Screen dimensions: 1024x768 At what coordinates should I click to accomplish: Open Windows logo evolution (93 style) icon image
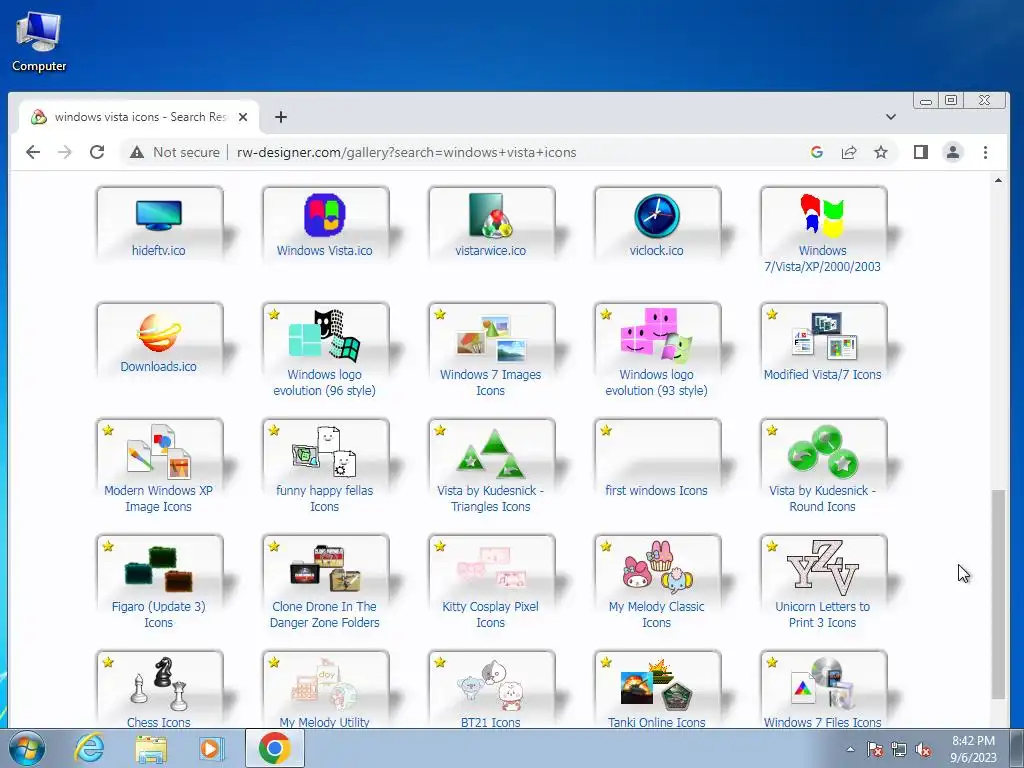pyautogui.click(x=656, y=335)
